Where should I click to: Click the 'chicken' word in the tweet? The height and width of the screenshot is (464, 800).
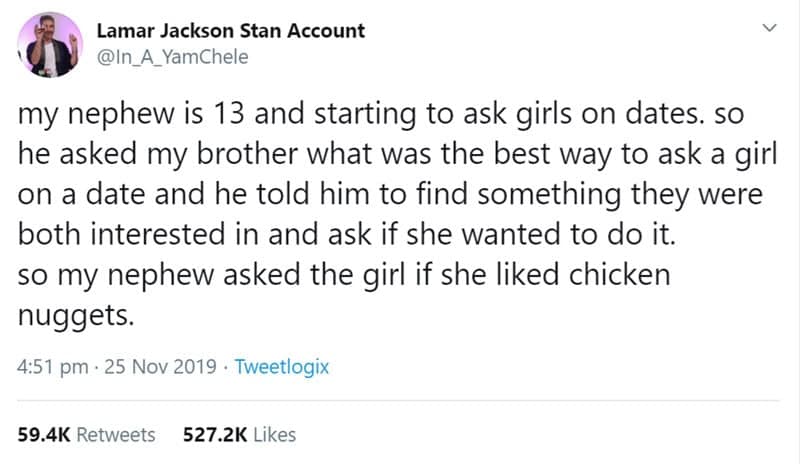pos(614,276)
